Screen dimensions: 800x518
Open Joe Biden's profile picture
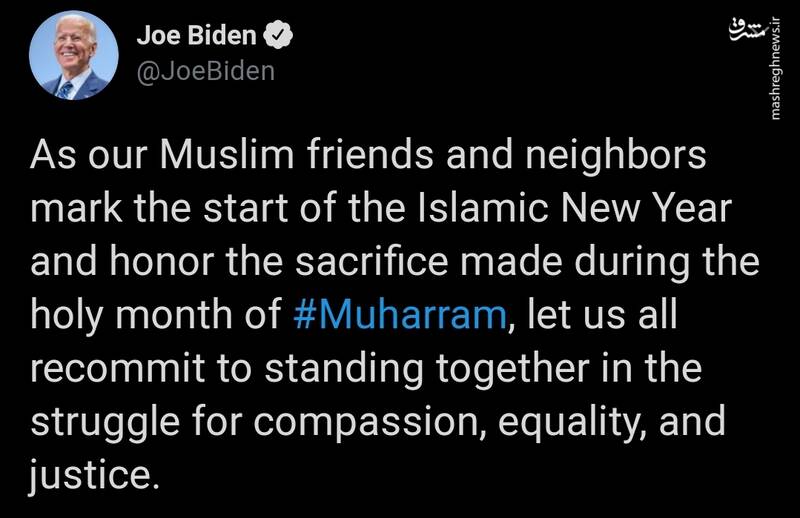coord(73,55)
